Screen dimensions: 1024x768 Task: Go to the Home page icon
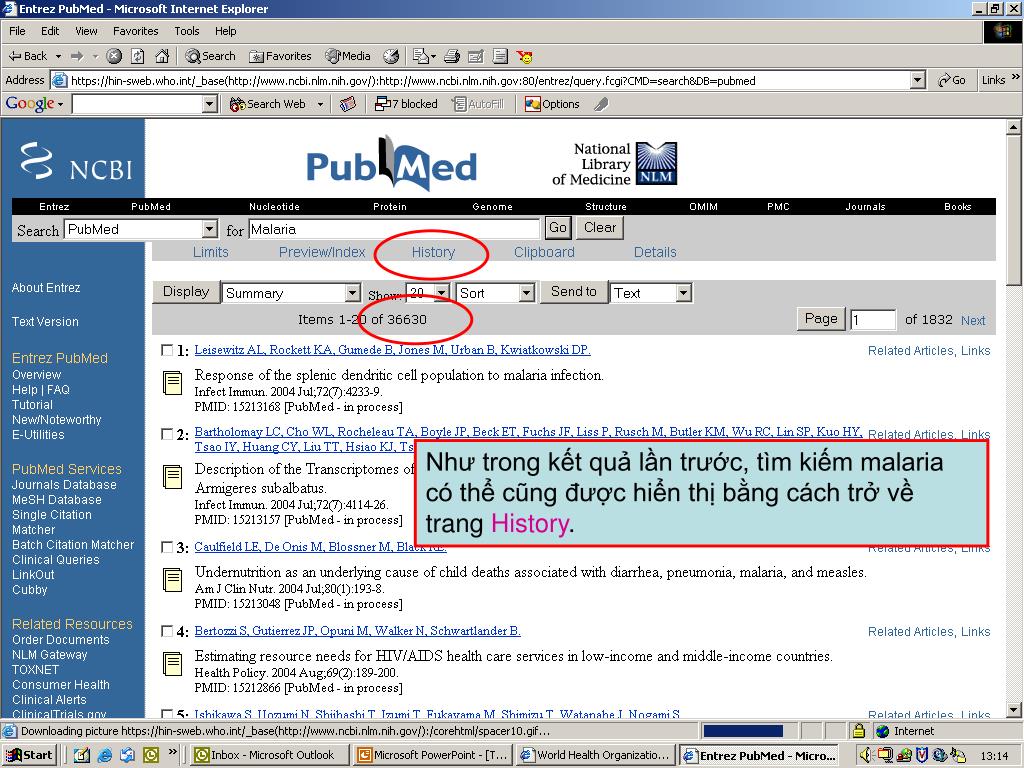pyautogui.click(x=161, y=56)
